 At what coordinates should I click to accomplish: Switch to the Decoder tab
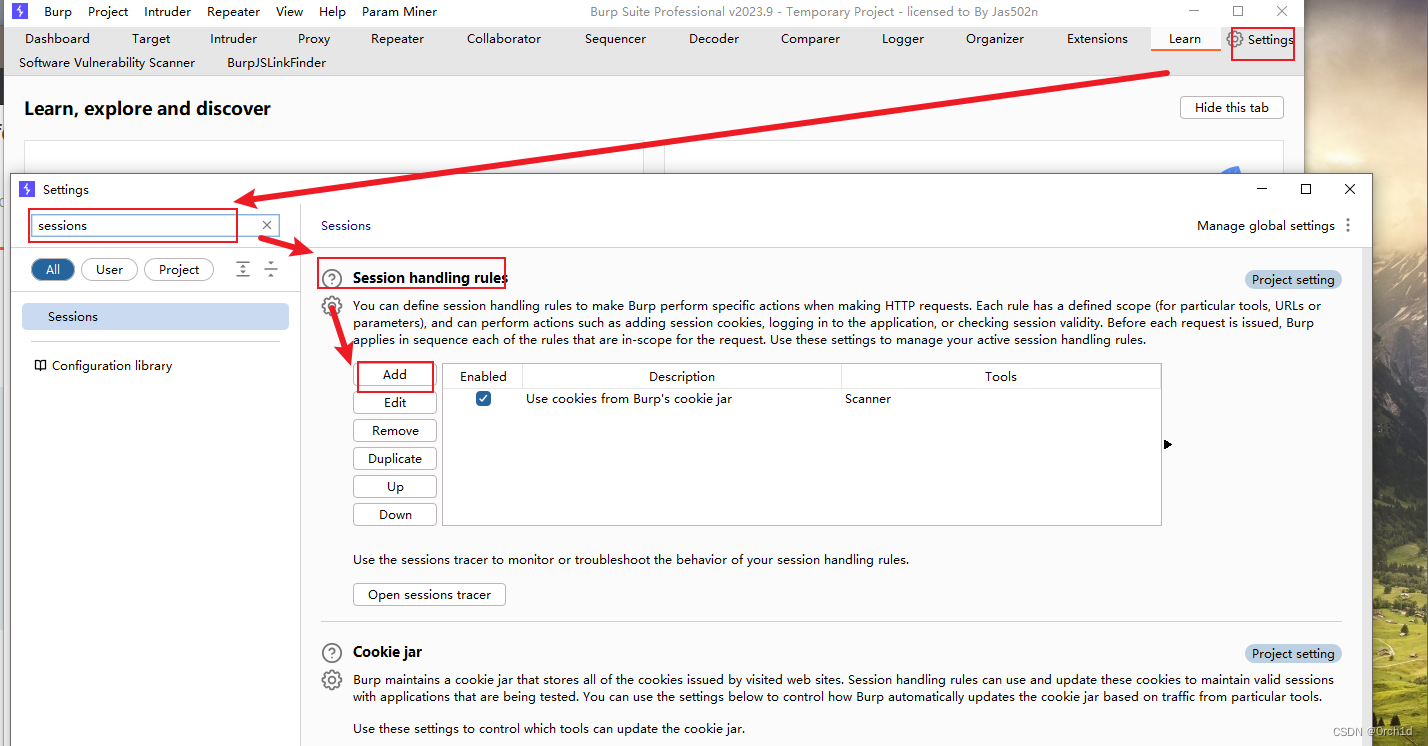click(x=714, y=39)
